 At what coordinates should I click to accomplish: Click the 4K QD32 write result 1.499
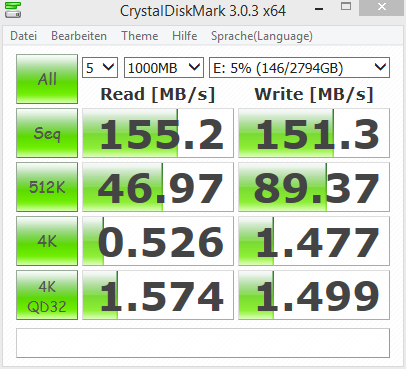pyautogui.click(x=314, y=295)
